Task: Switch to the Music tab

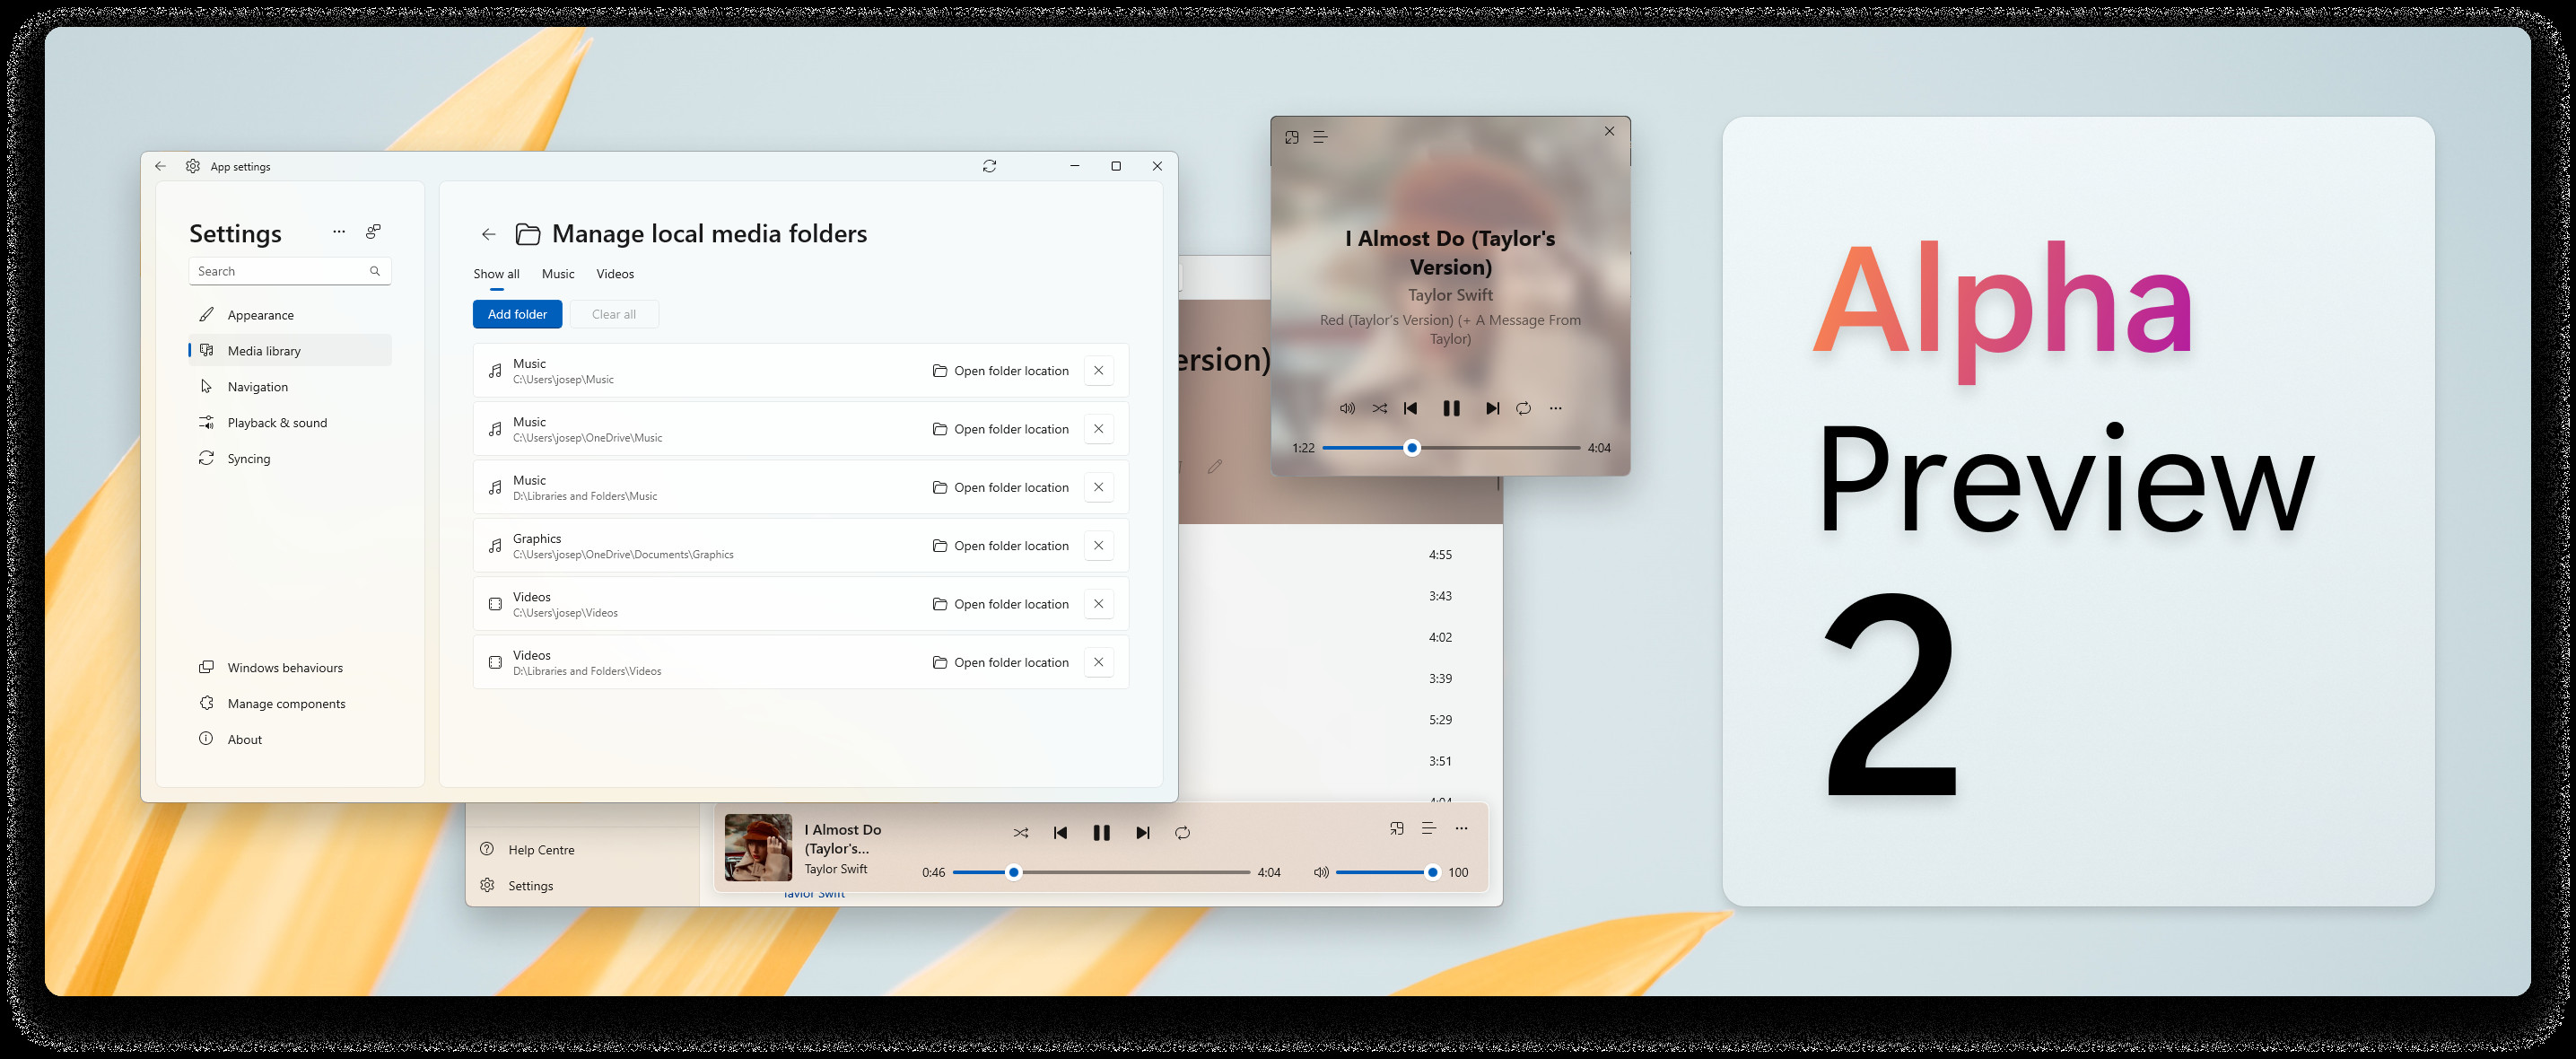Action: click(558, 274)
